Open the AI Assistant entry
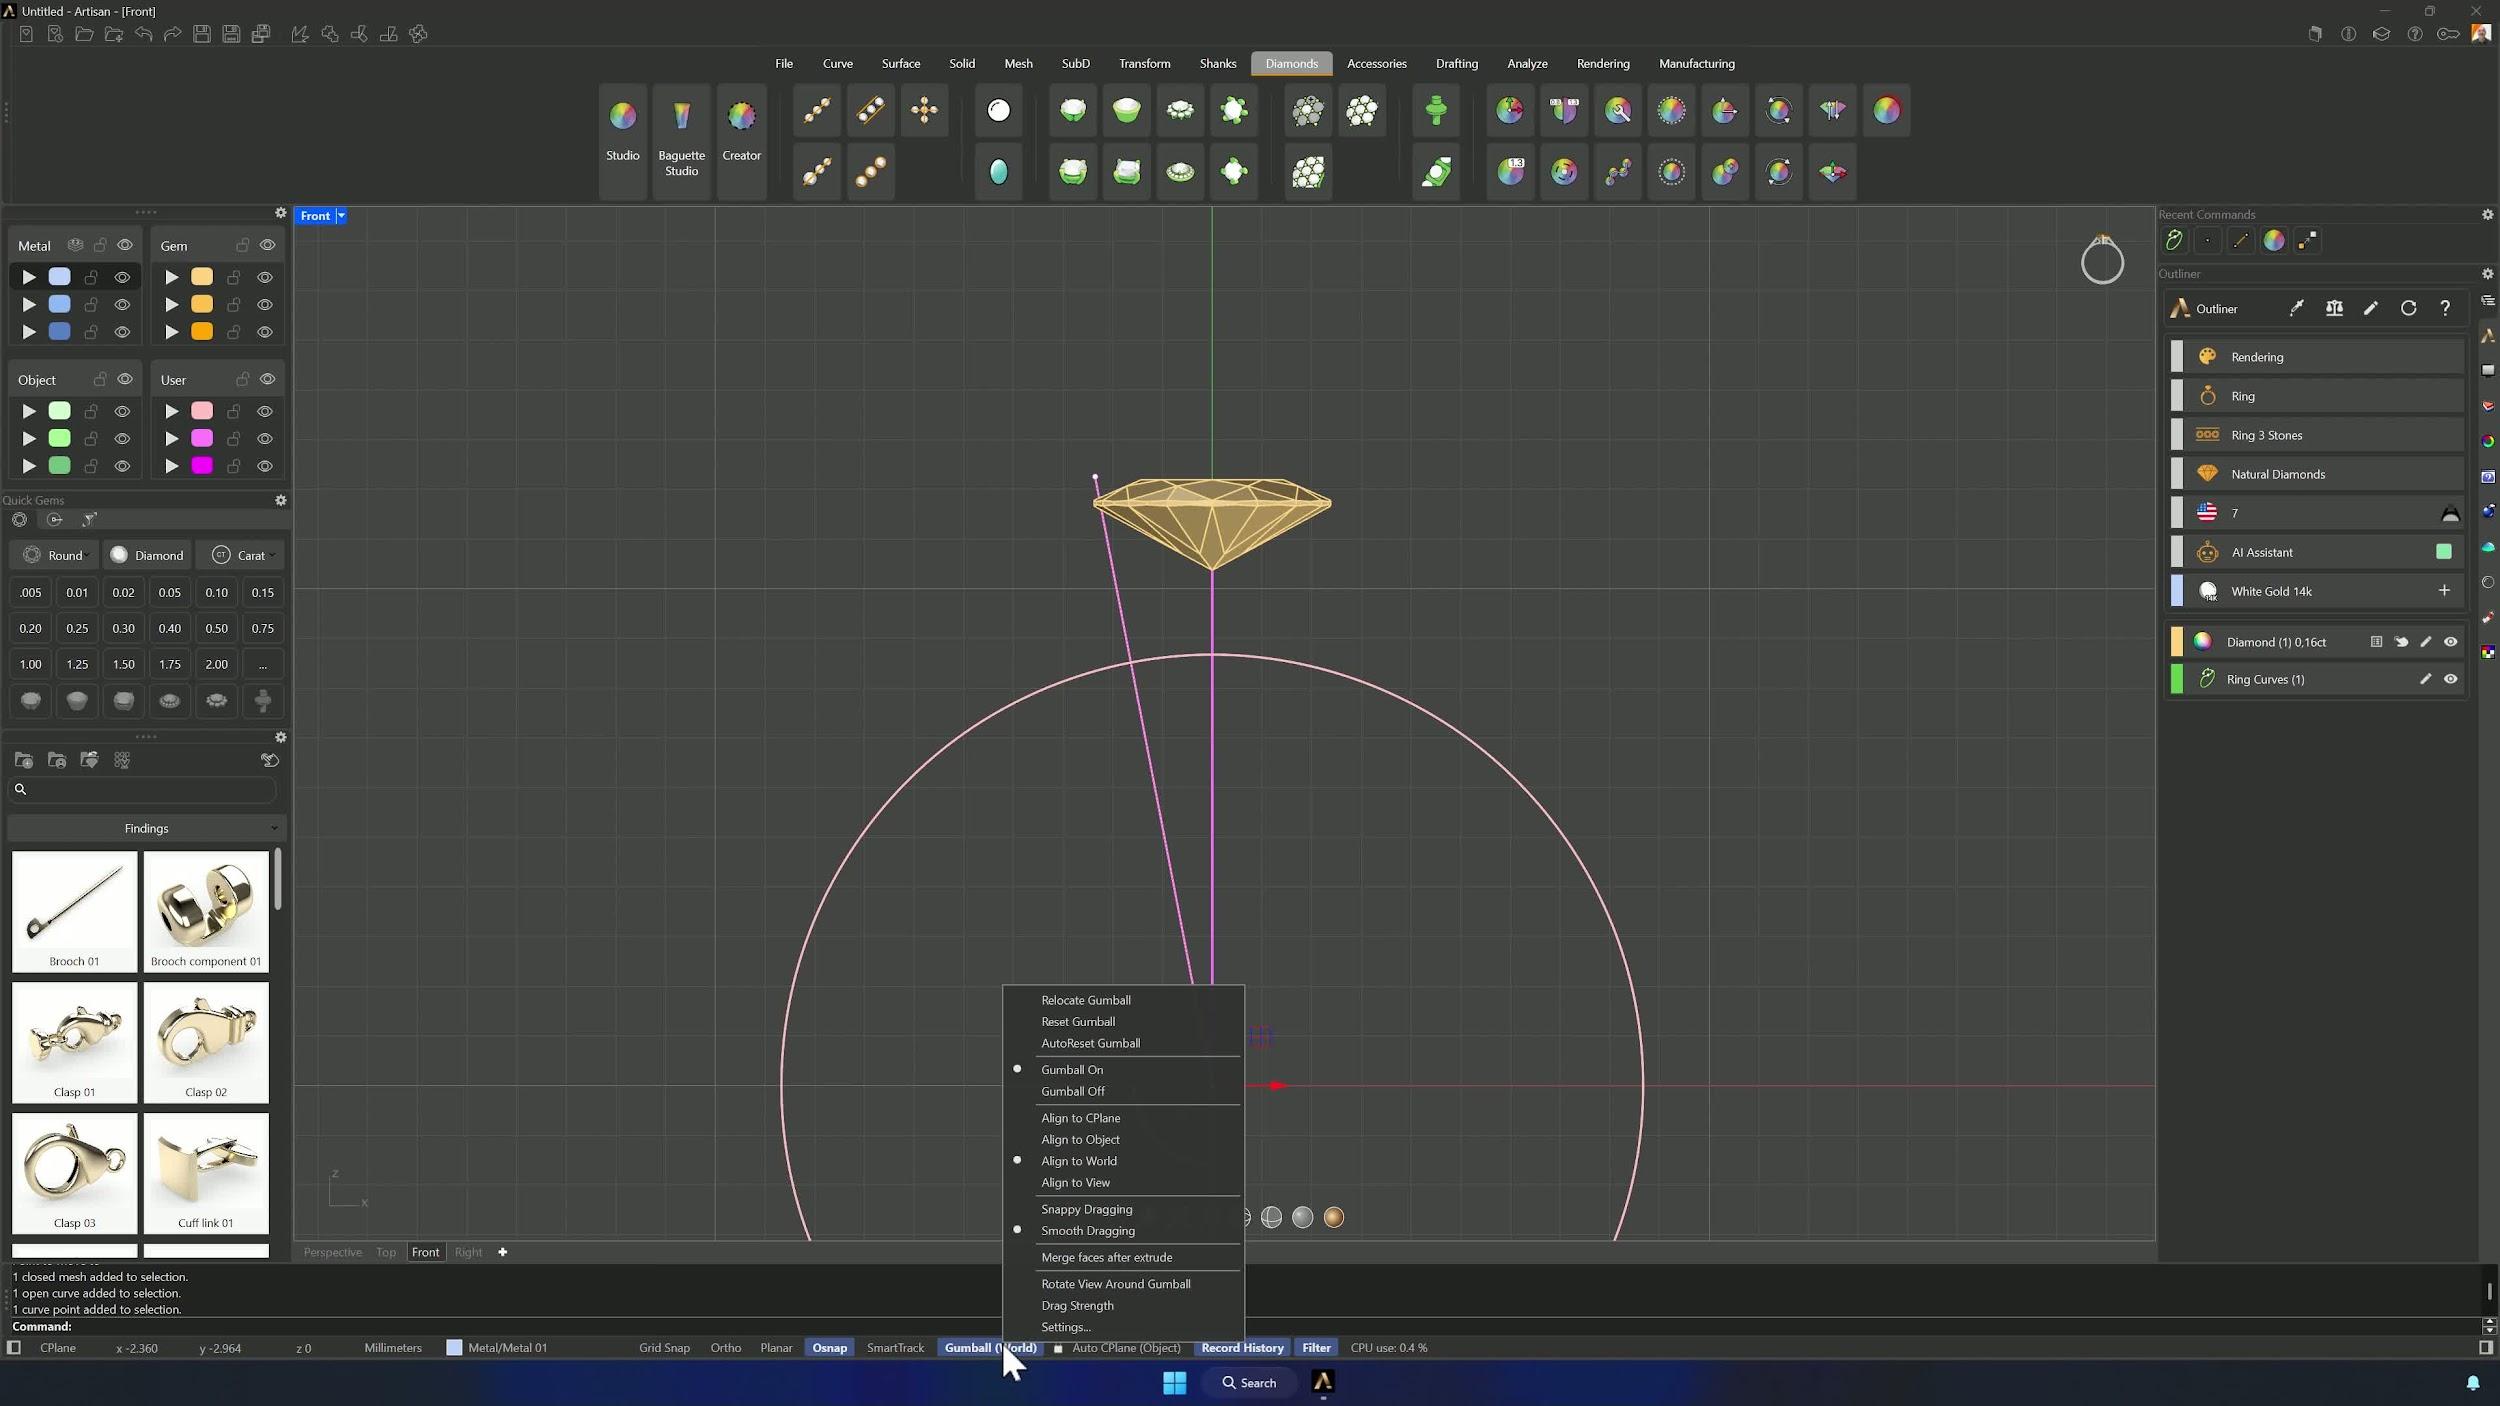The width and height of the screenshot is (2500, 1406). [x=2316, y=552]
